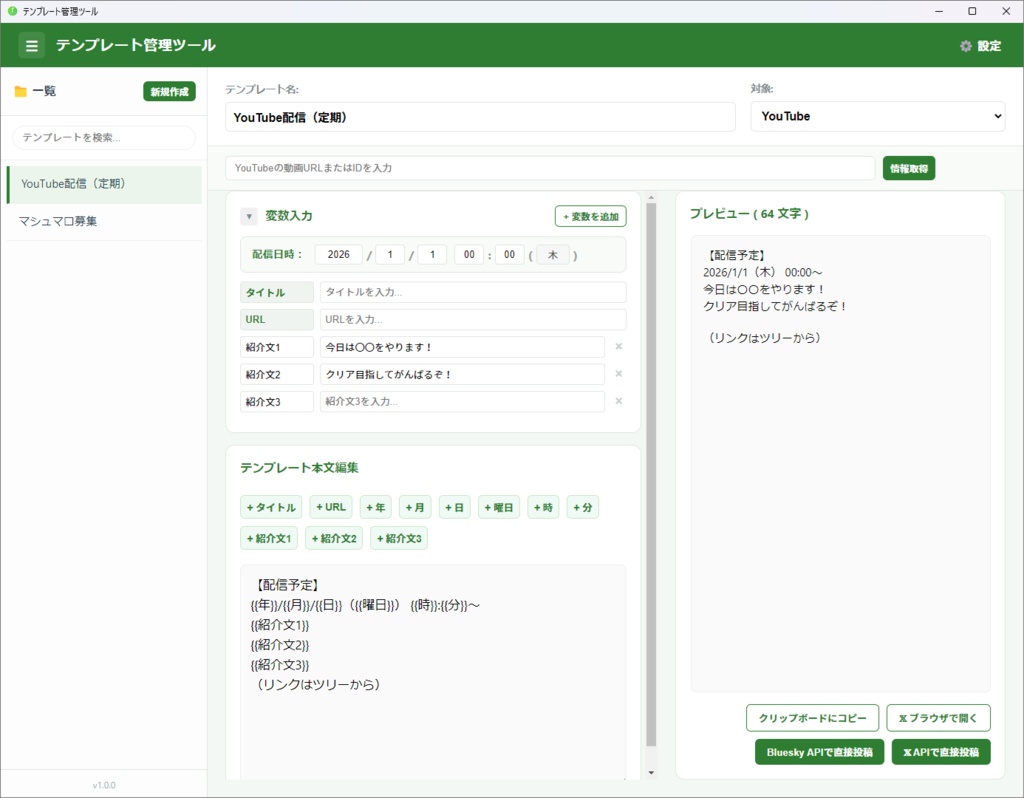
Task: Click the タイトルを入力 field
Action: tap(473, 292)
